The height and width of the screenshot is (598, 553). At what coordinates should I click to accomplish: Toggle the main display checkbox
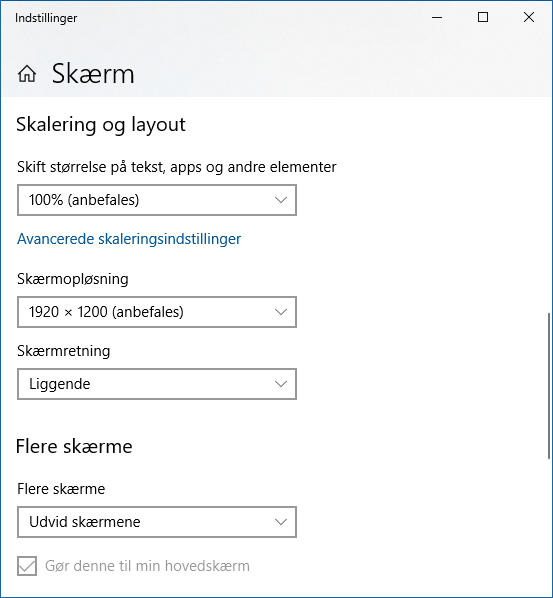27,566
